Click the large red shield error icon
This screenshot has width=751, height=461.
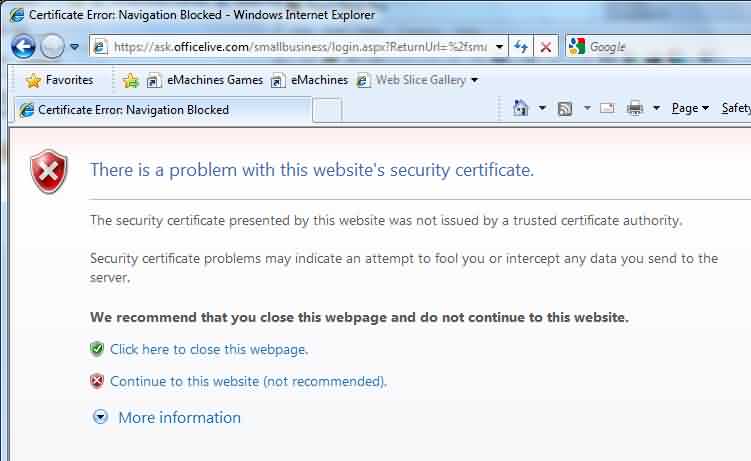[x=48, y=171]
